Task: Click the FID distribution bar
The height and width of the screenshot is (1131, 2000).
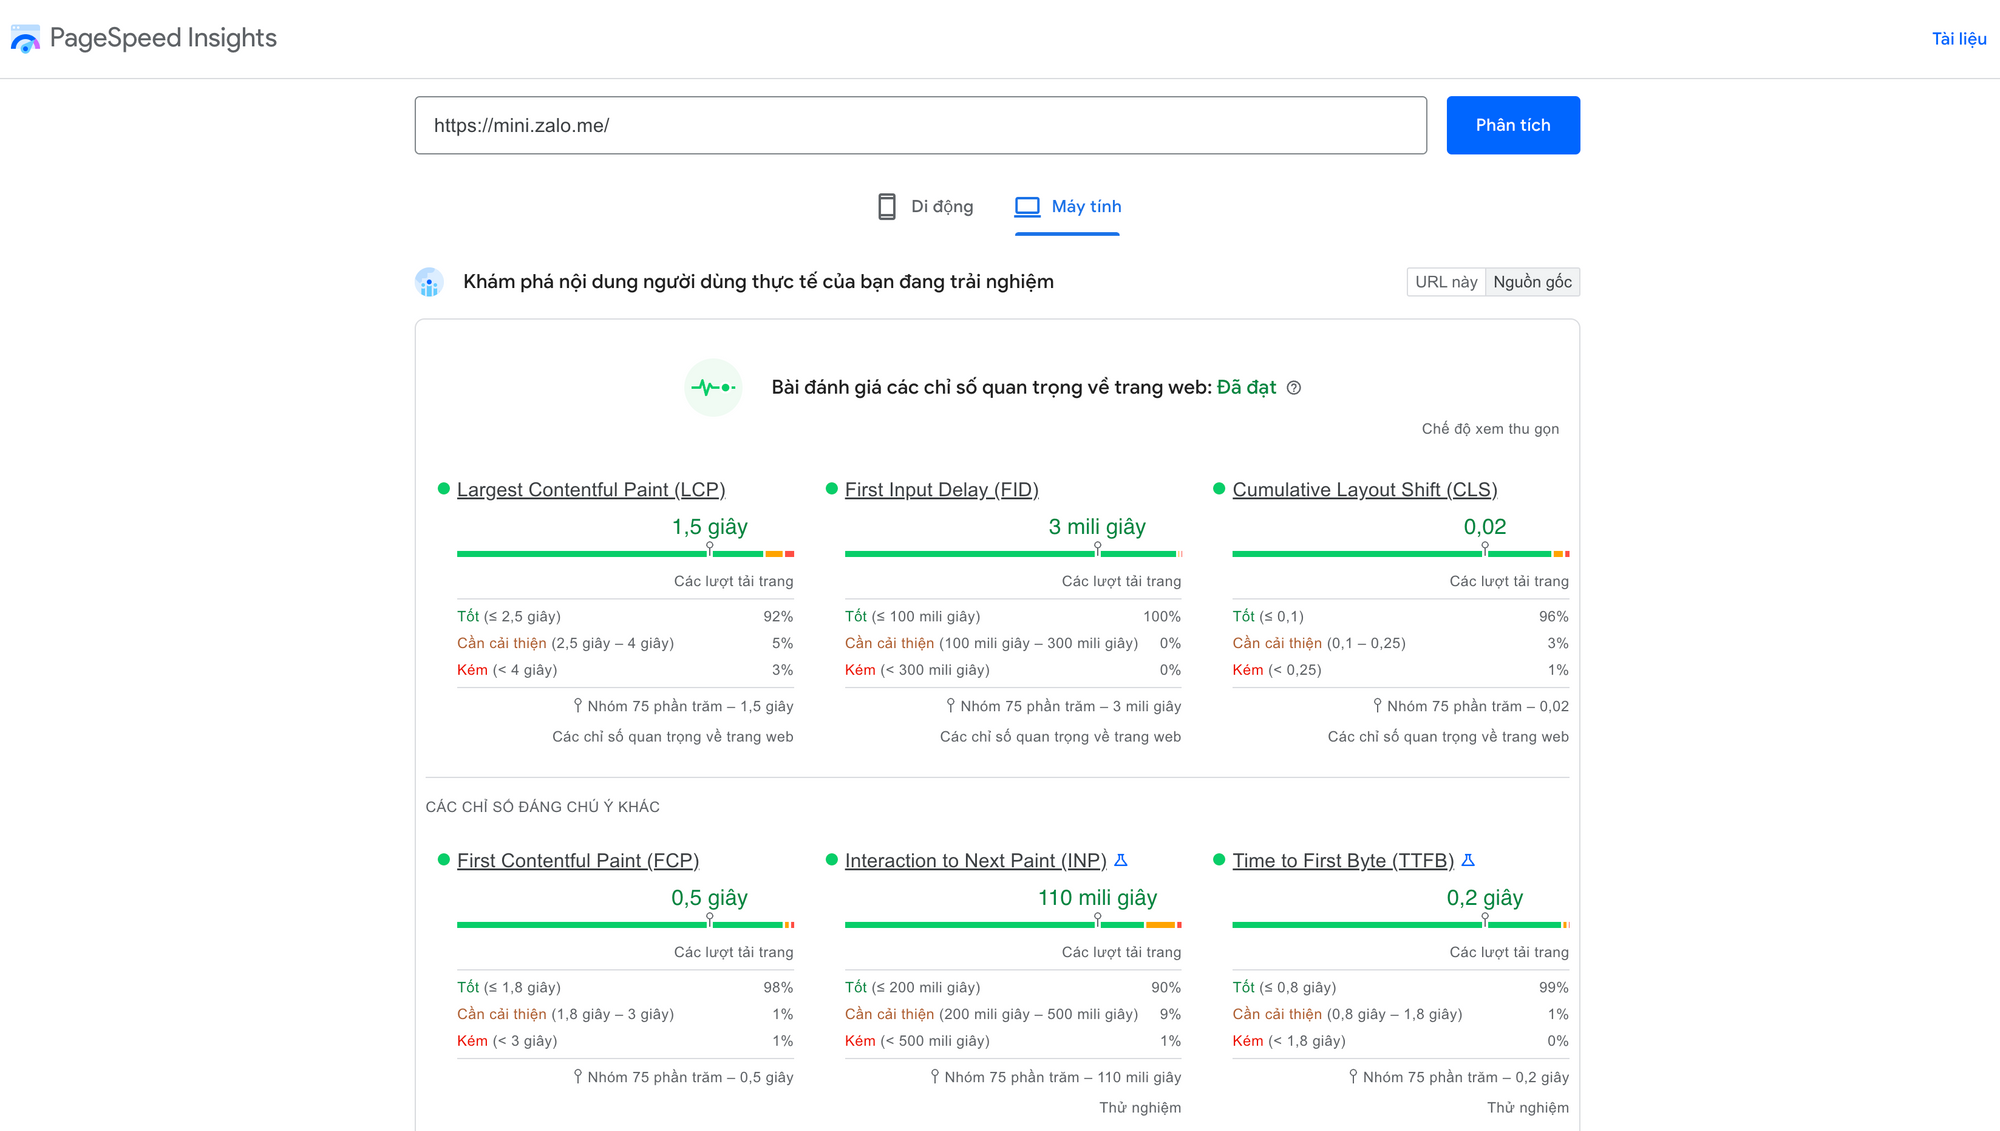Action: coord(1013,553)
